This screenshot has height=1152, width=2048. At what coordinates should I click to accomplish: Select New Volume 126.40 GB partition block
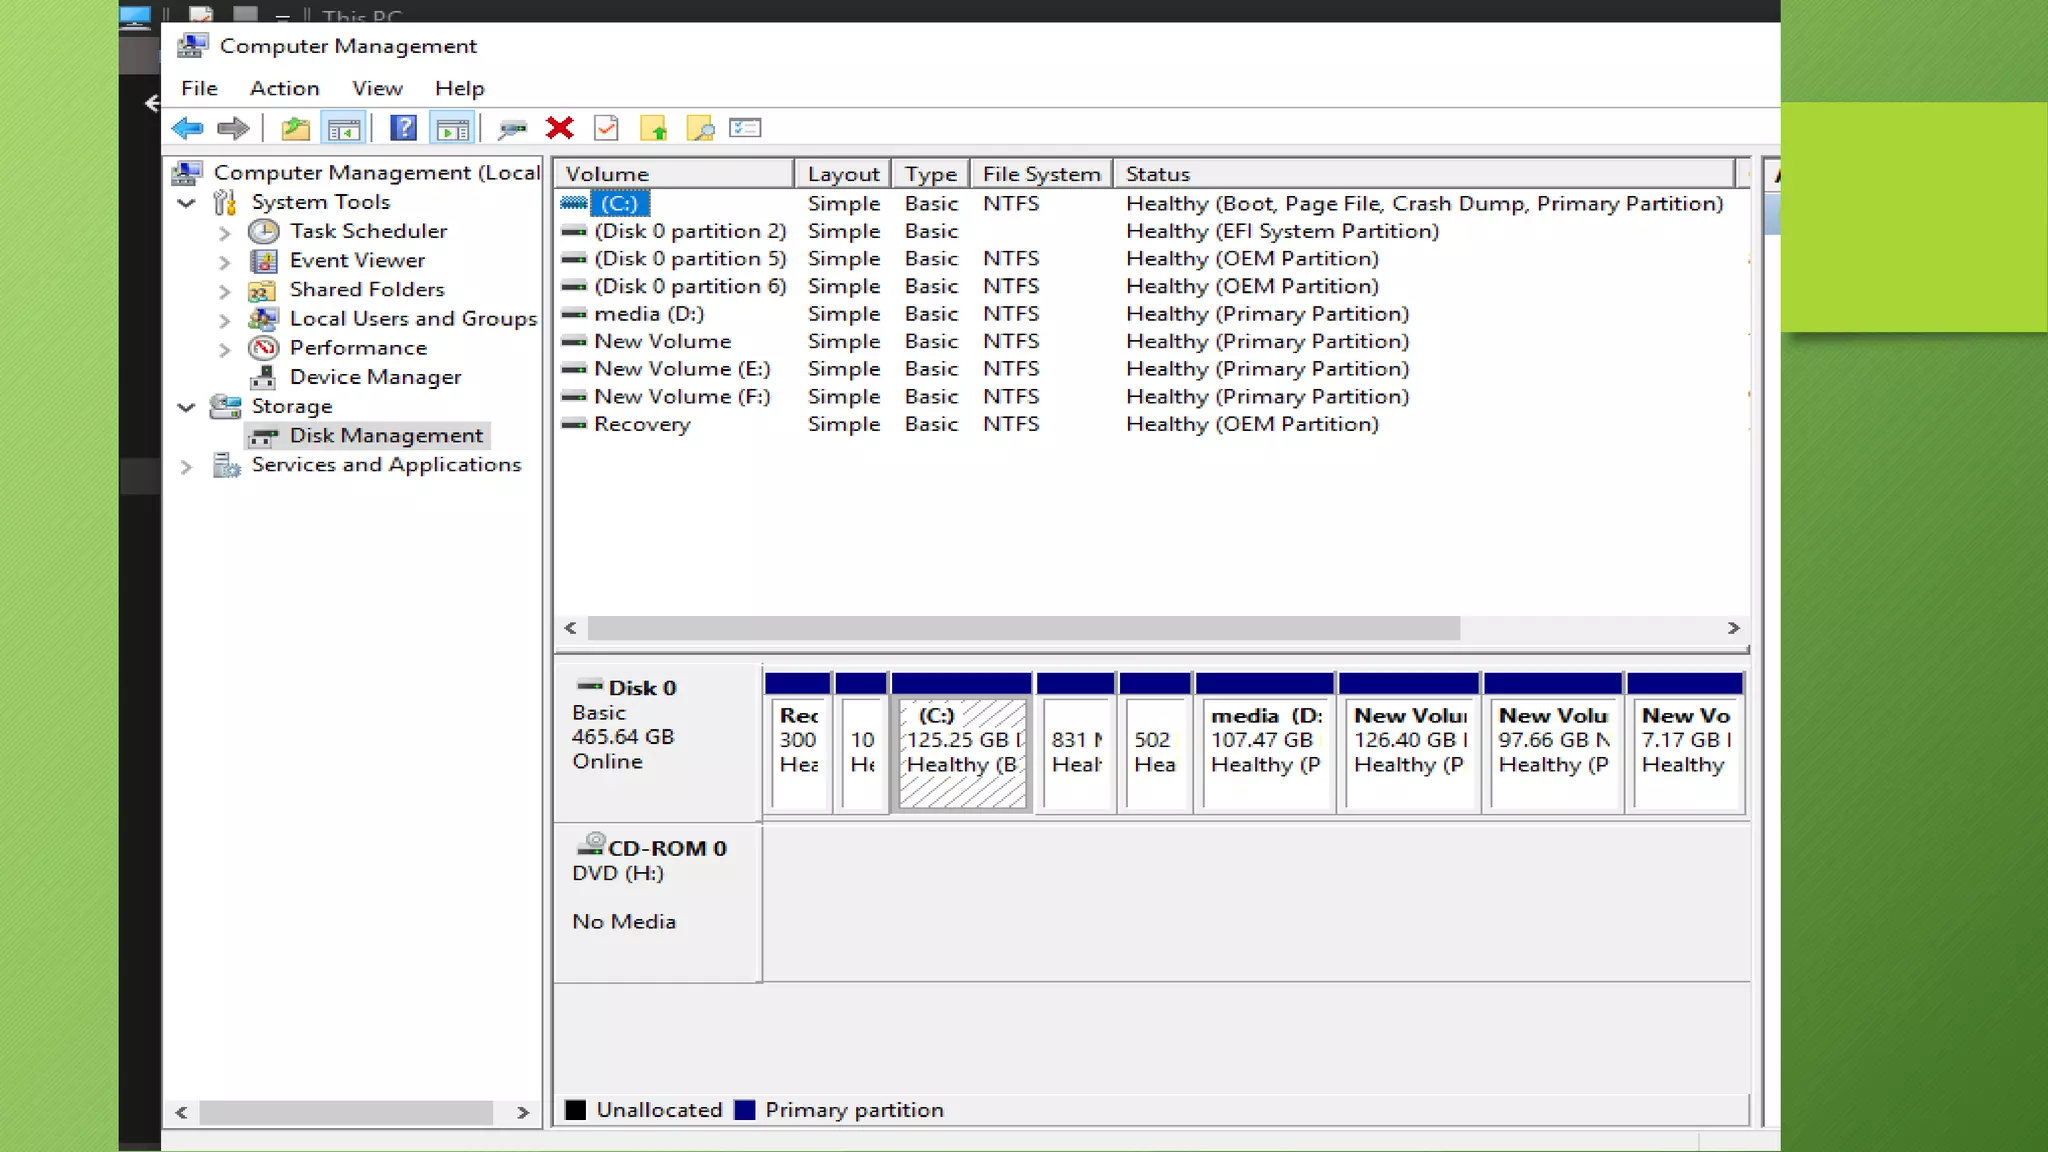(1409, 743)
